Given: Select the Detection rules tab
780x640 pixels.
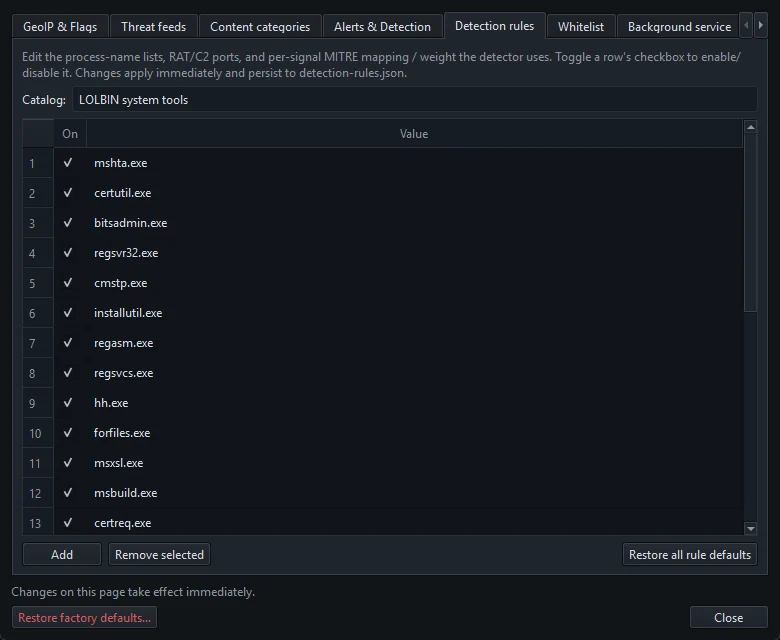Looking at the screenshot, I should [494, 25].
